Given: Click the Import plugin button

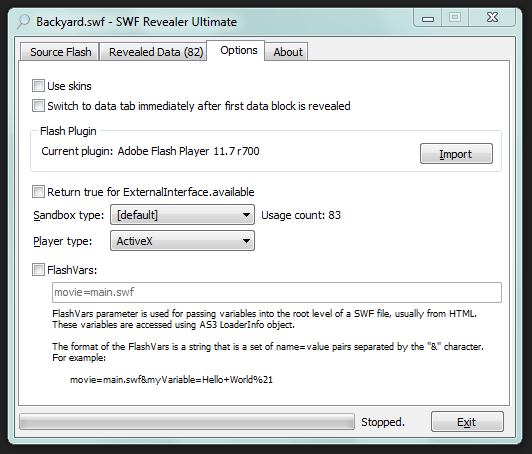Looking at the screenshot, I should click(x=456, y=154).
